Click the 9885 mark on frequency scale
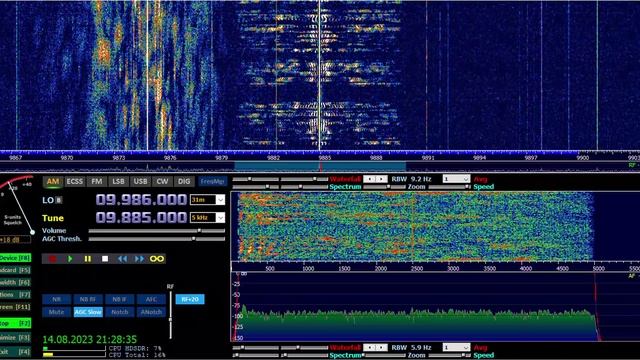The image size is (640, 360). pyautogui.click(x=324, y=158)
